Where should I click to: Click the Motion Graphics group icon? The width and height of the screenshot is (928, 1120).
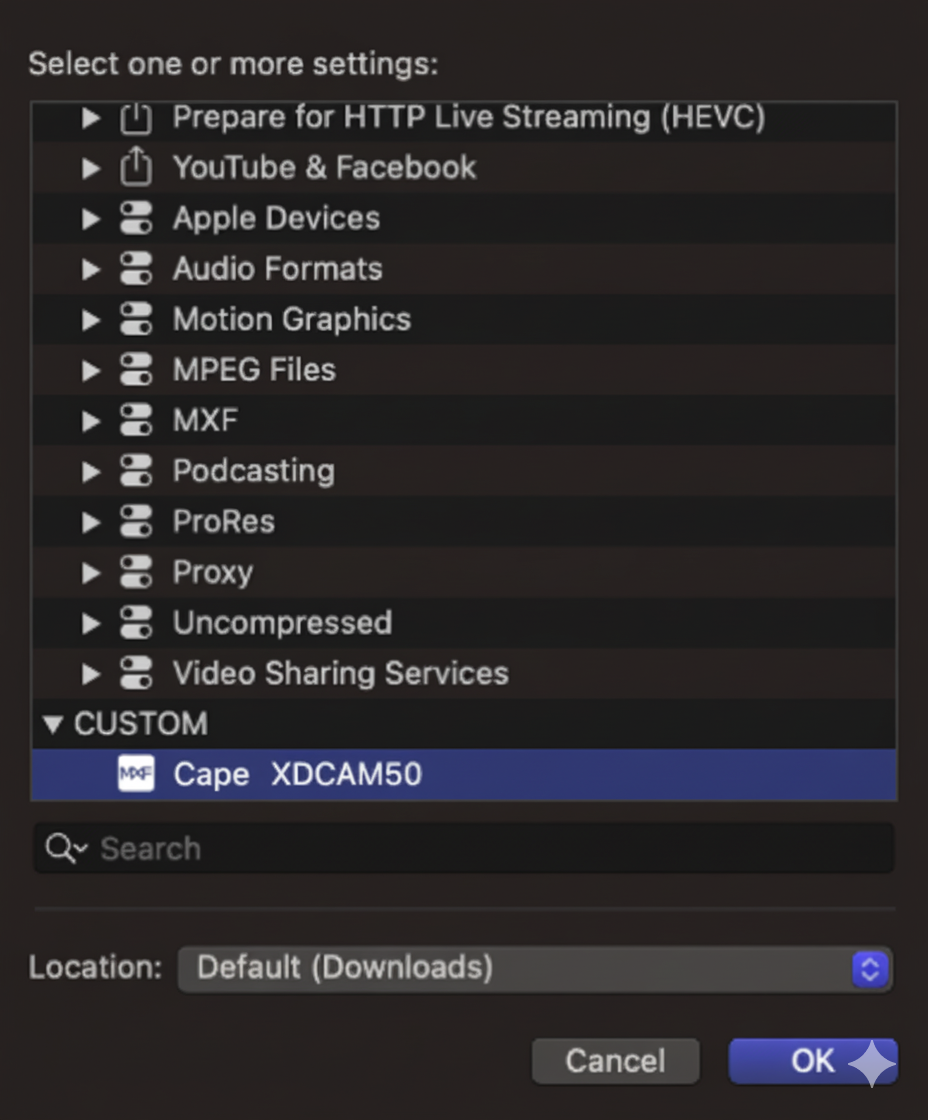[x=135, y=319]
